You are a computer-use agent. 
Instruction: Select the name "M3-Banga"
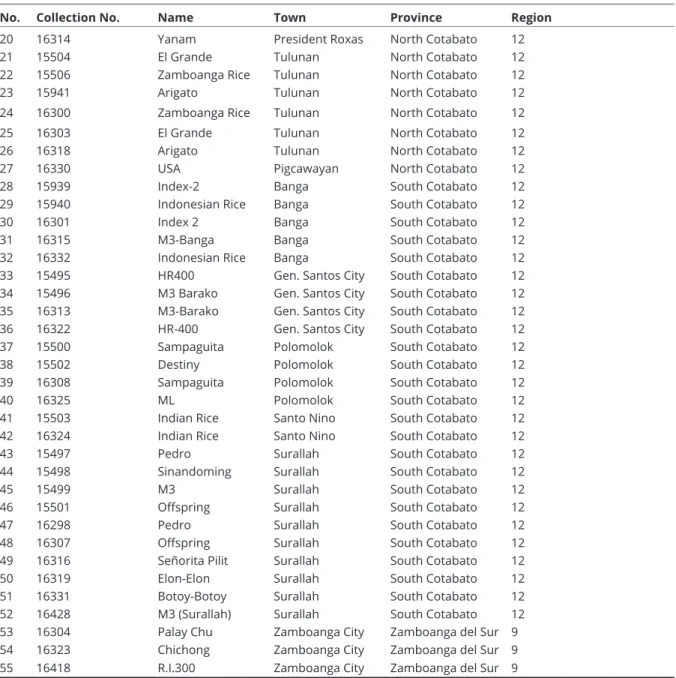[x=186, y=240]
